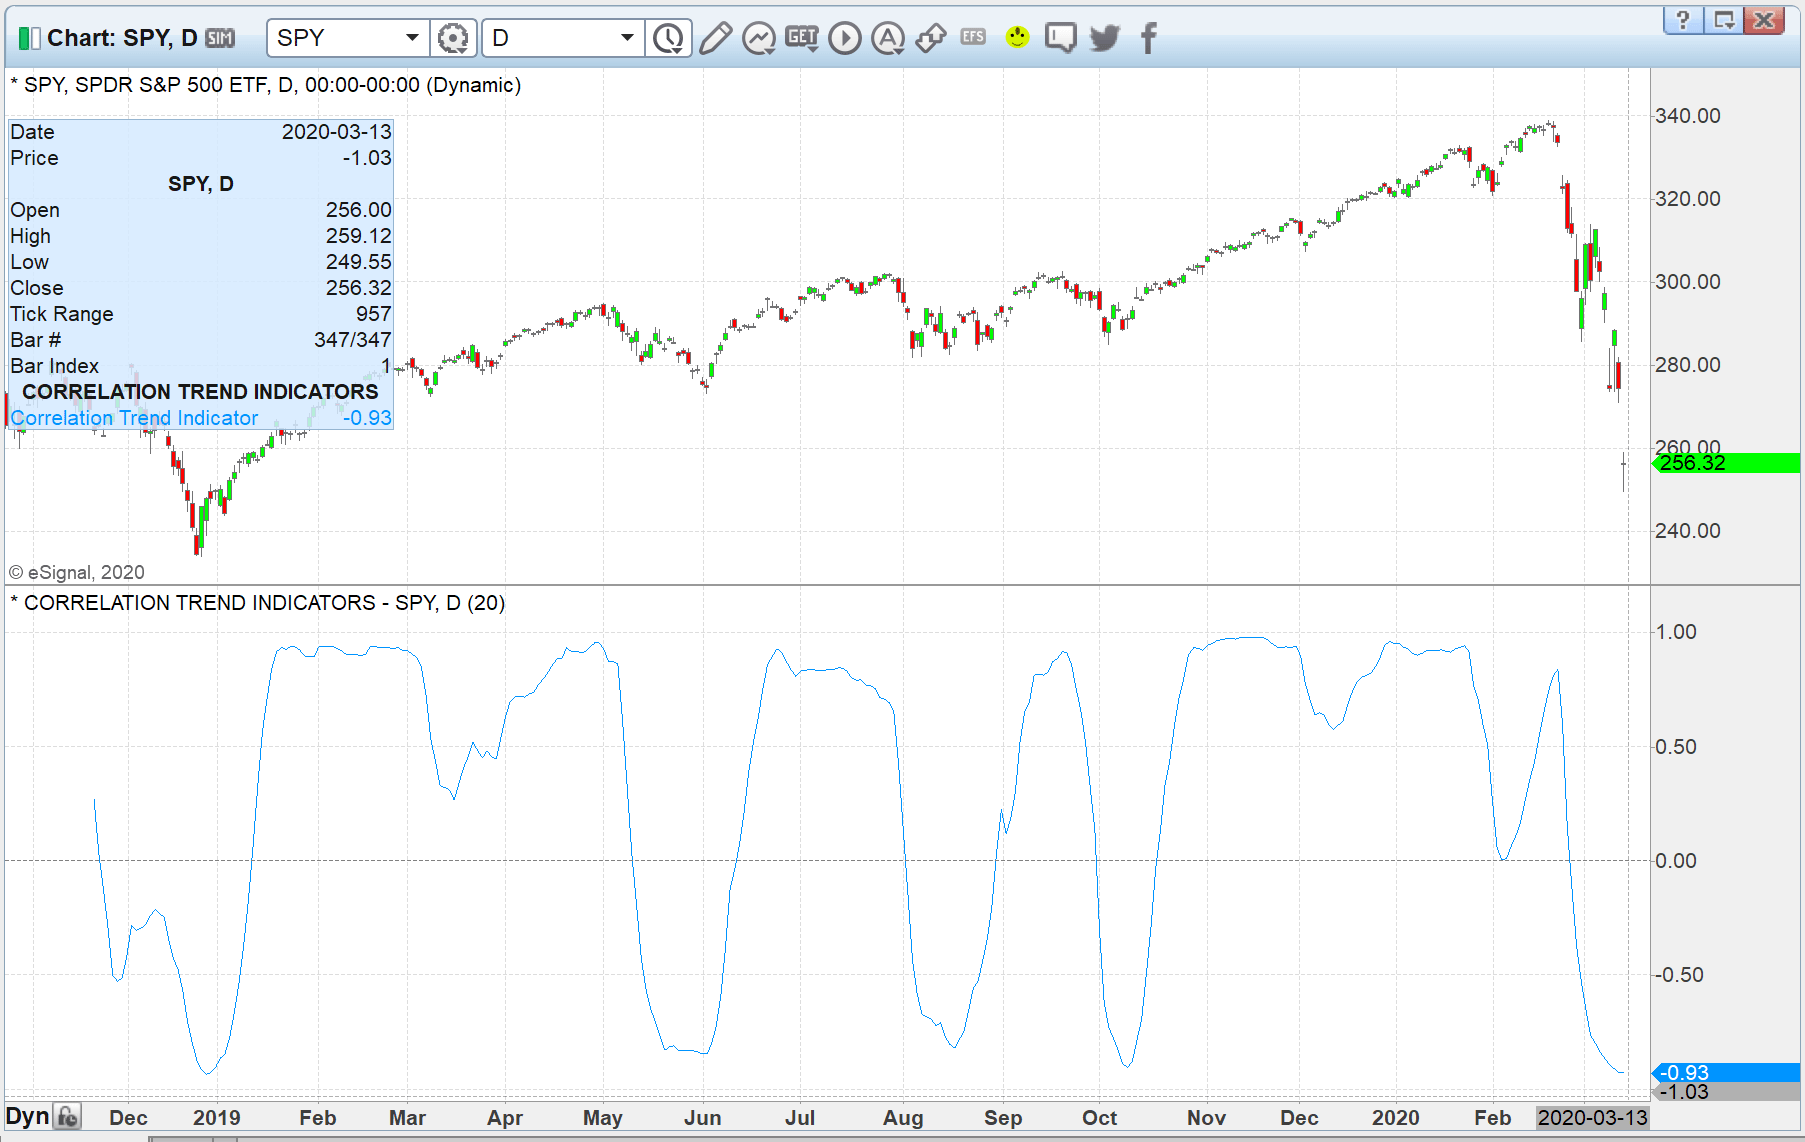Screen dimensions: 1805x1142
Task: Click the Date 2020-03-13 row in data box
Action: point(200,132)
